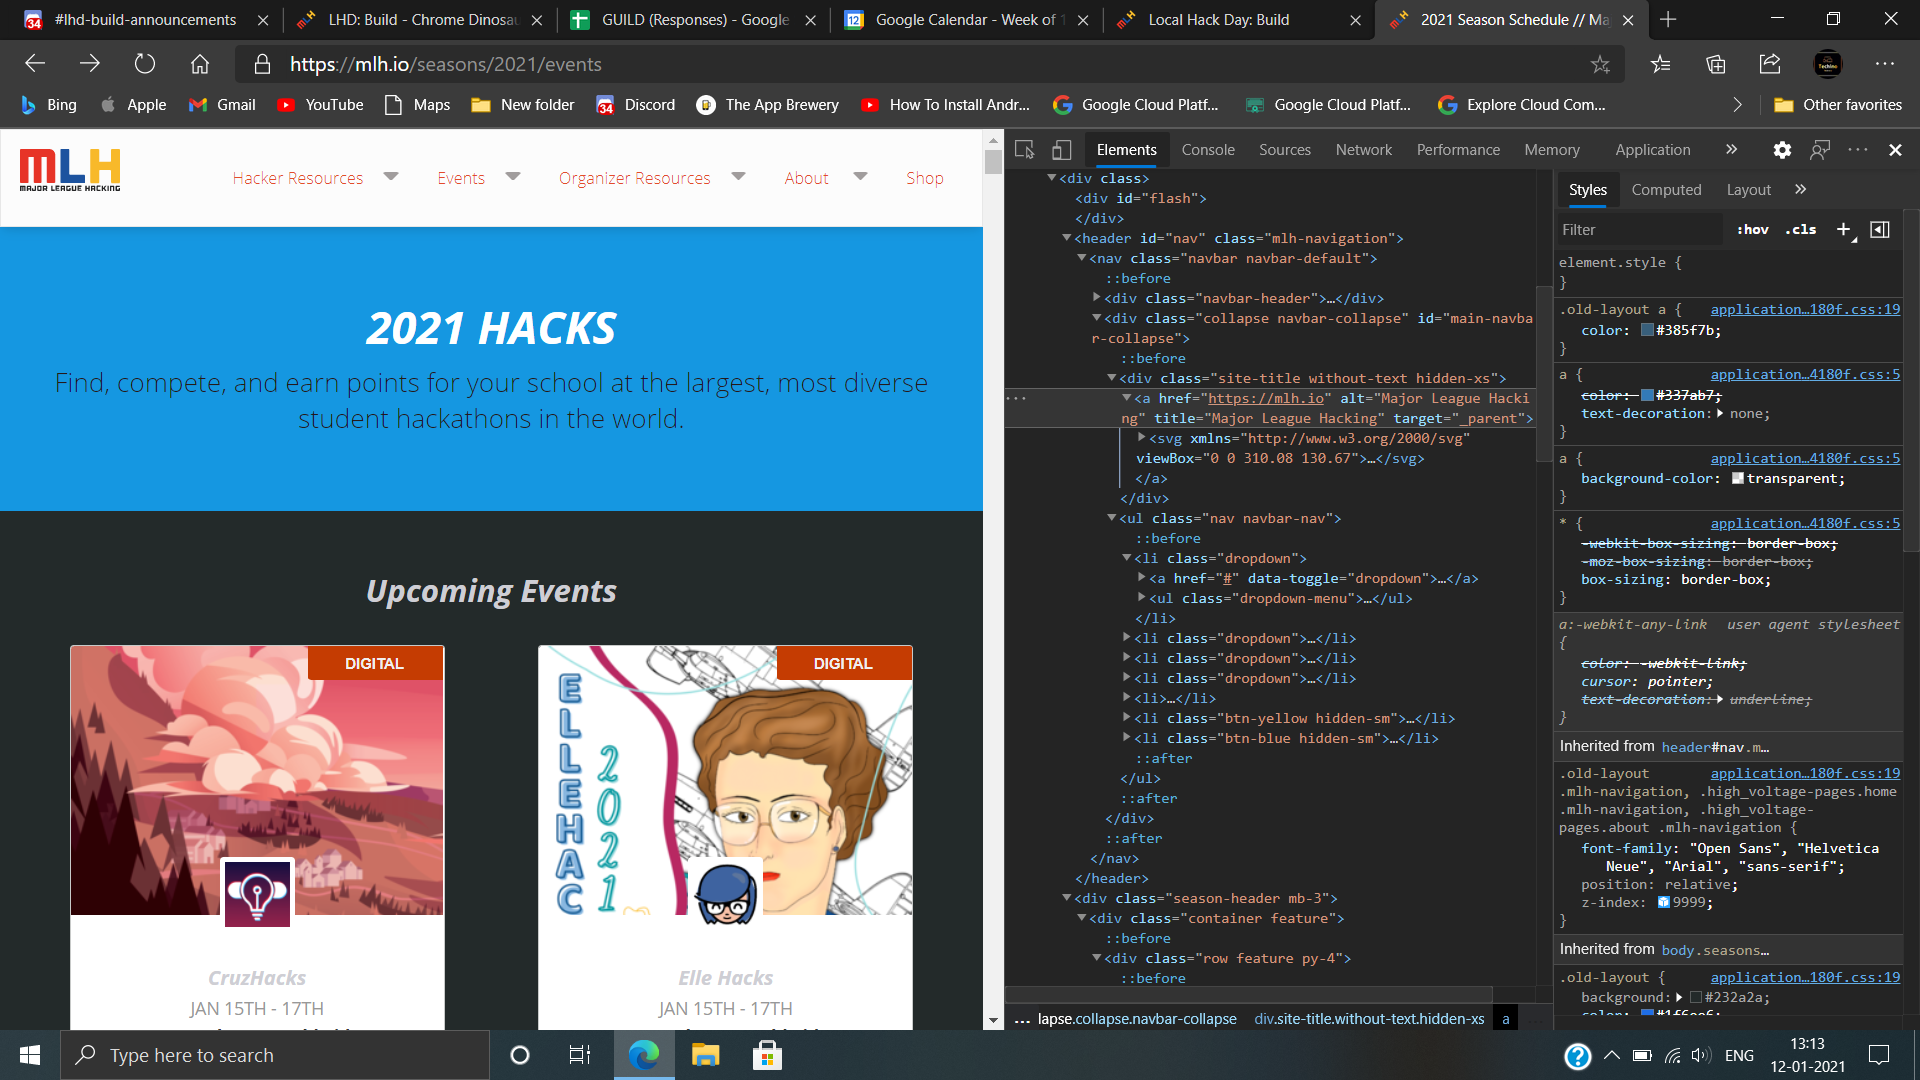
Task: Open DevTools customize menu with three dots
Action: (1857, 150)
